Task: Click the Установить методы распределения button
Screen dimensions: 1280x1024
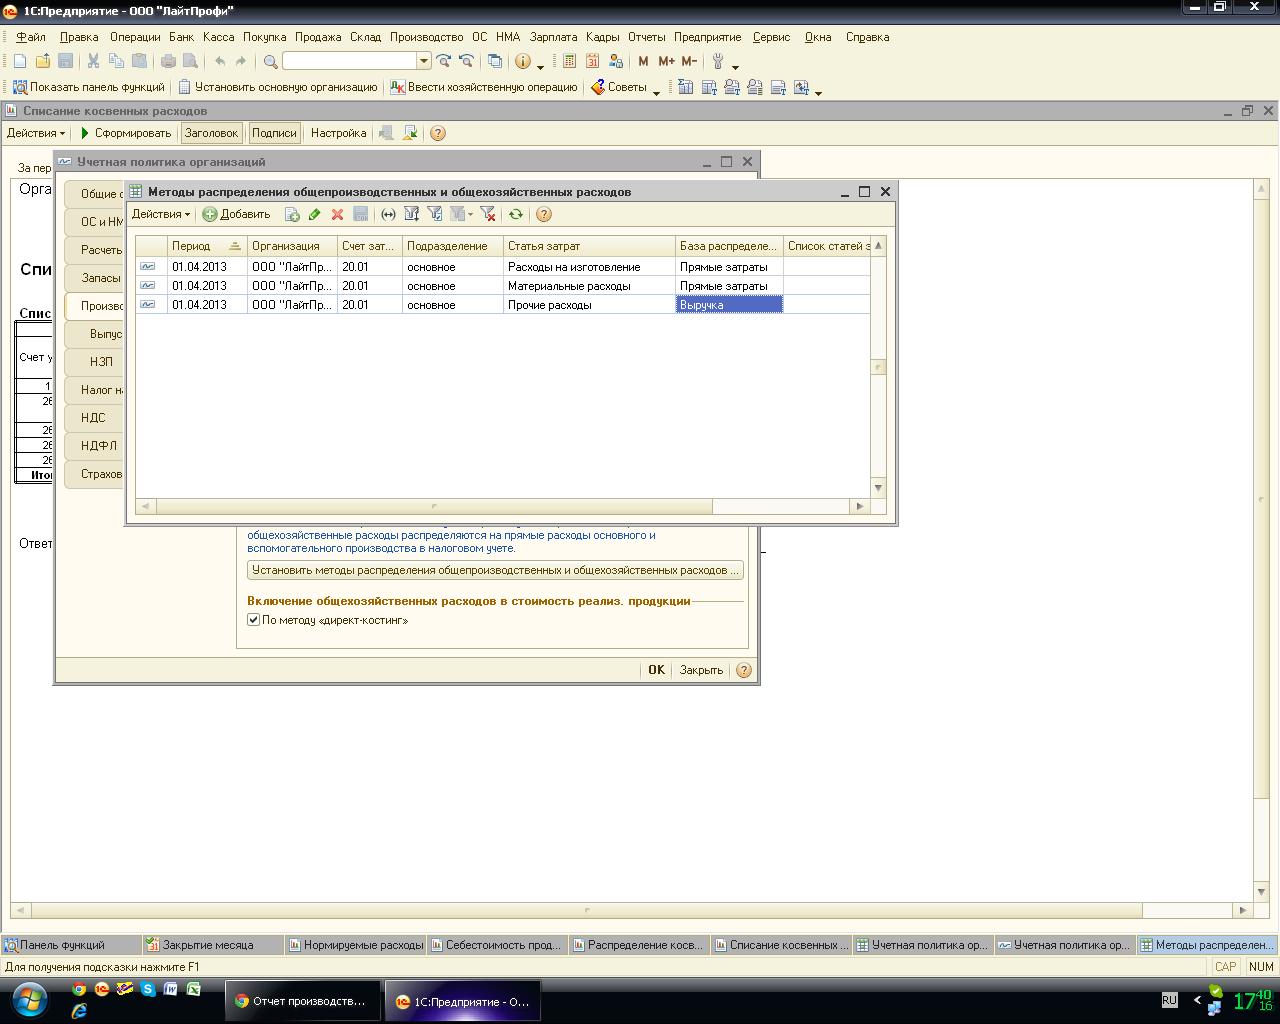Action: coord(495,570)
